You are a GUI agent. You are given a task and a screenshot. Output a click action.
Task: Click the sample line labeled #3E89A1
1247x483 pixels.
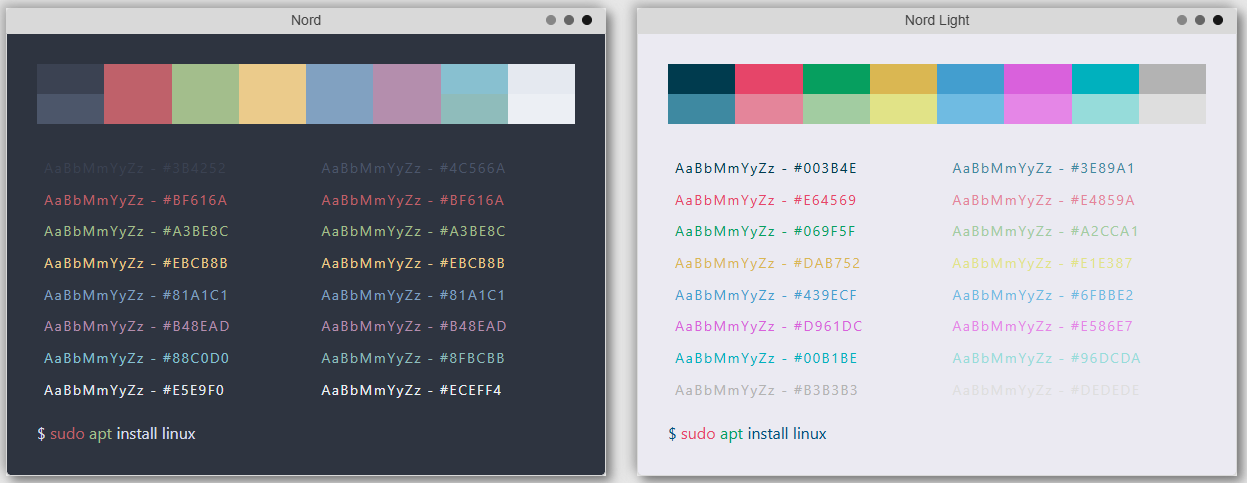1044,168
